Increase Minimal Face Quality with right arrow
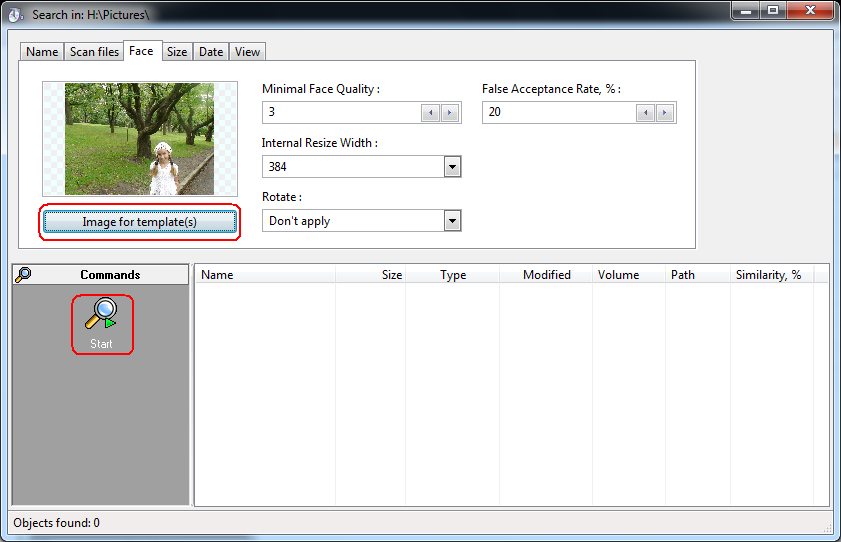The height and width of the screenshot is (542, 841). [x=450, y=113]
